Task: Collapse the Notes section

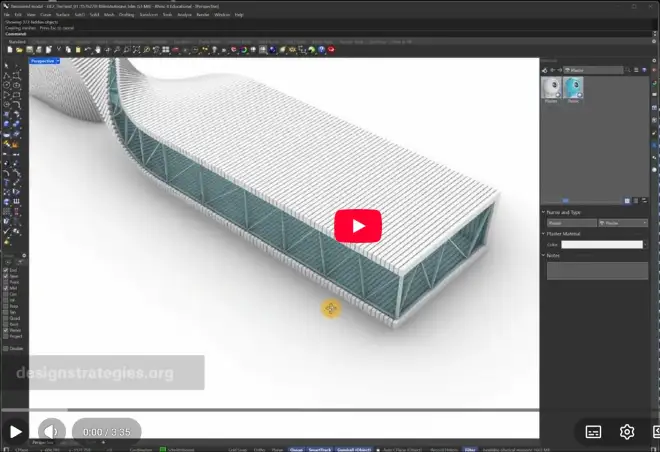Action: [543, 255]
